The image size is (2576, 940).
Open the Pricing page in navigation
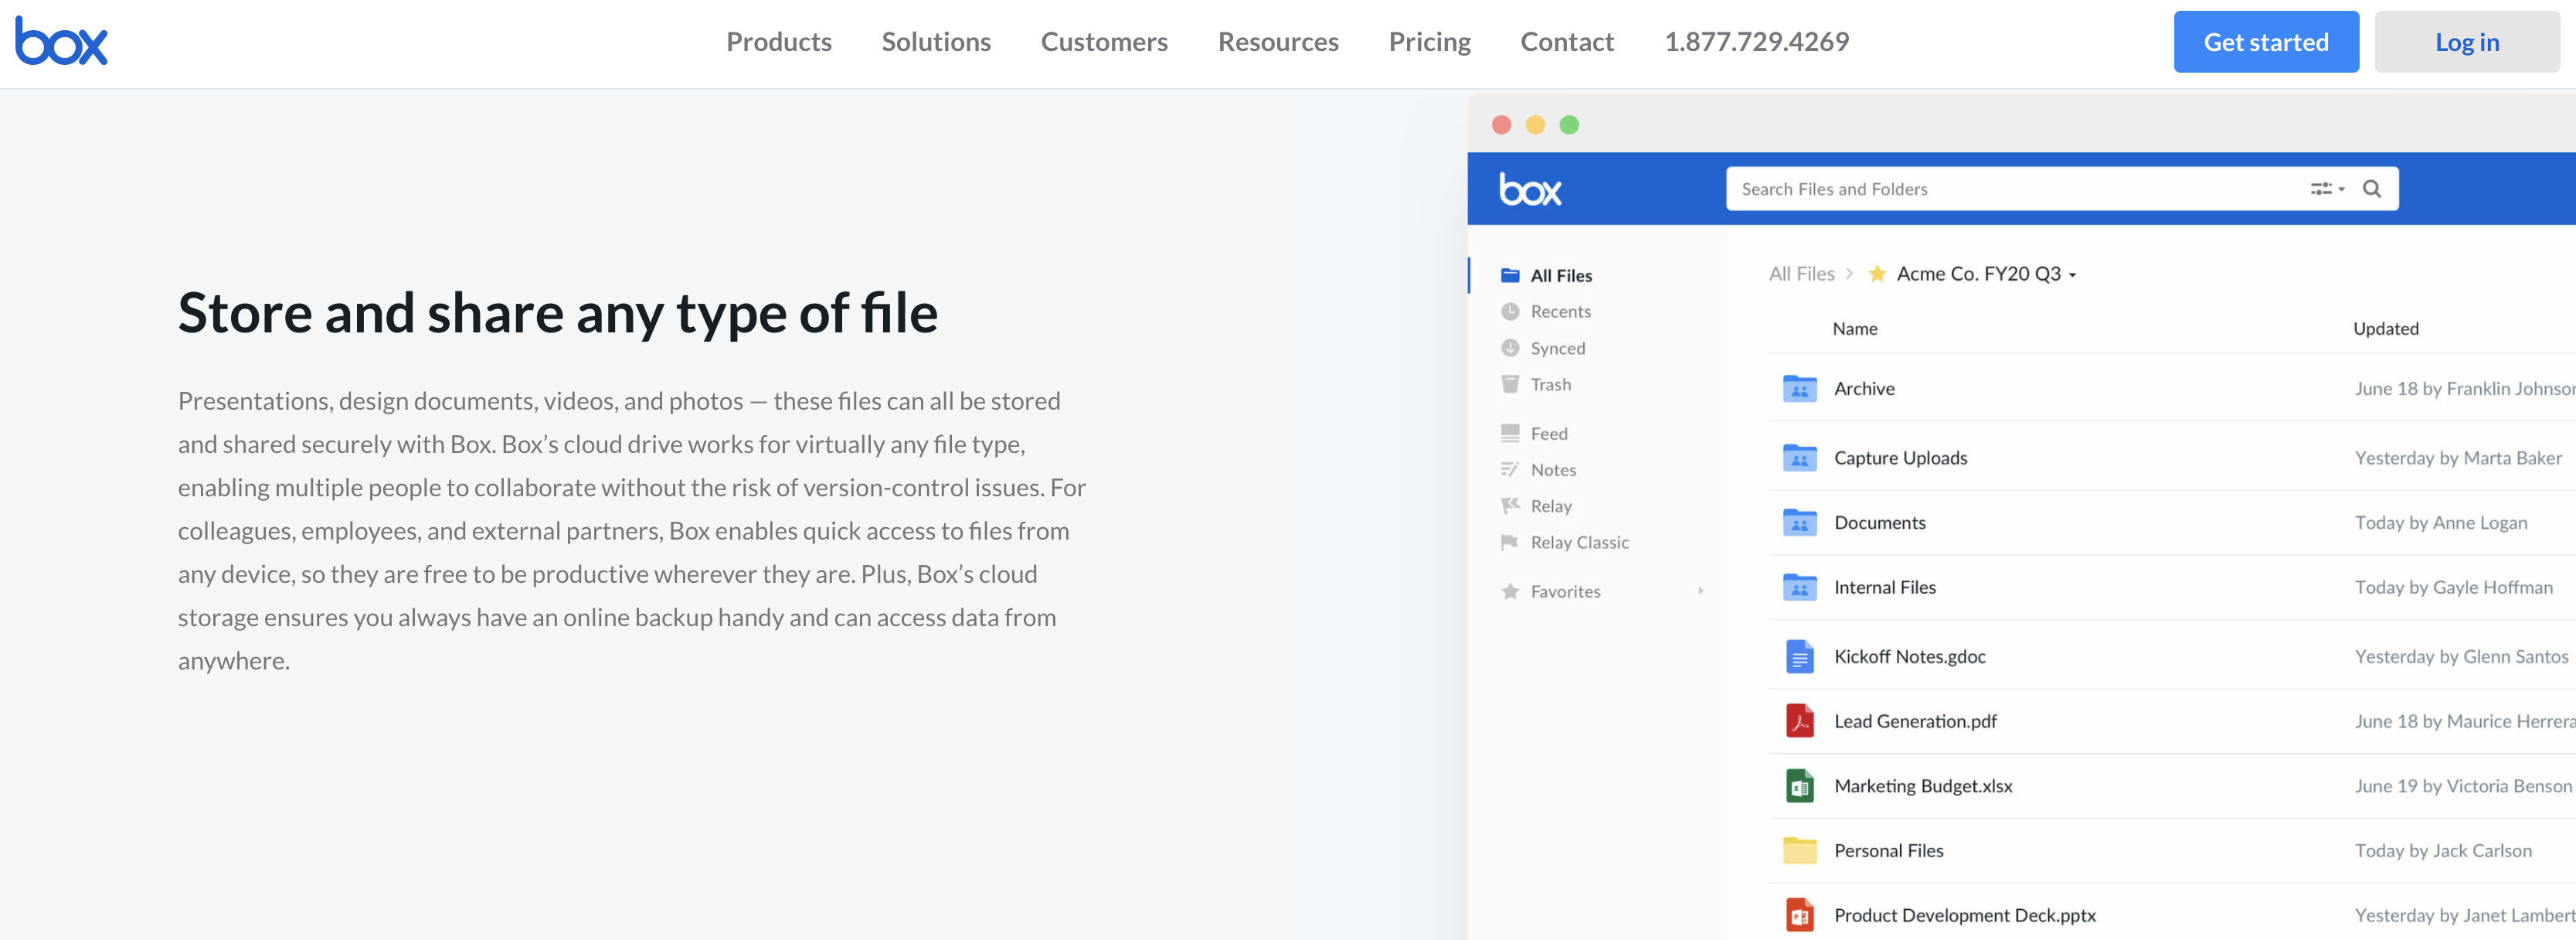1429,42
